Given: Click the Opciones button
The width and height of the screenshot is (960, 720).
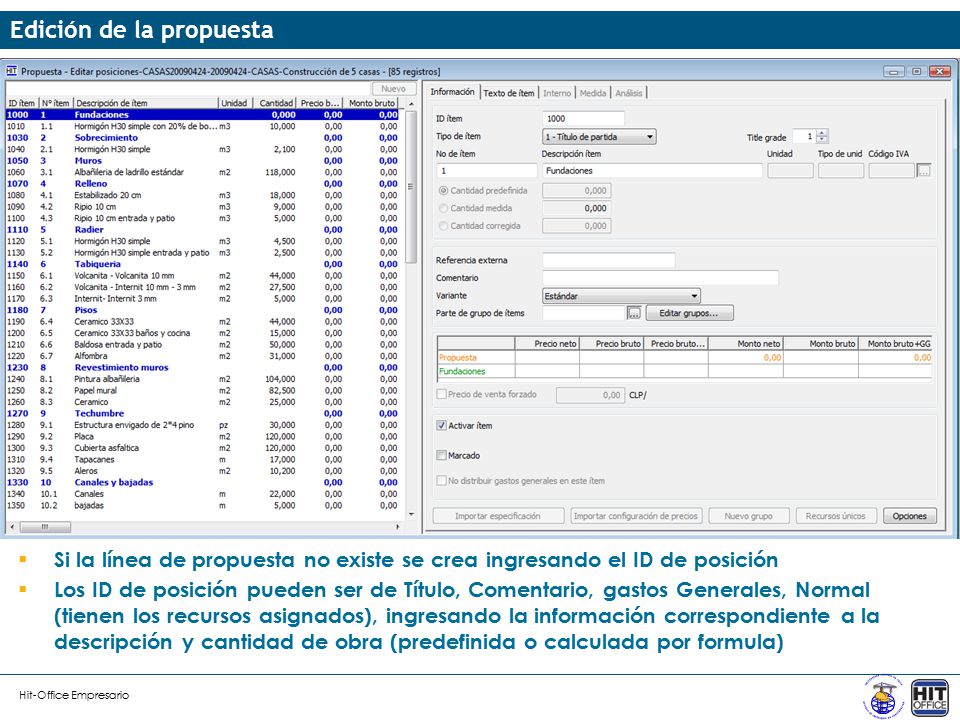Looking at the screenshot, I should click(x=909, y=516).
